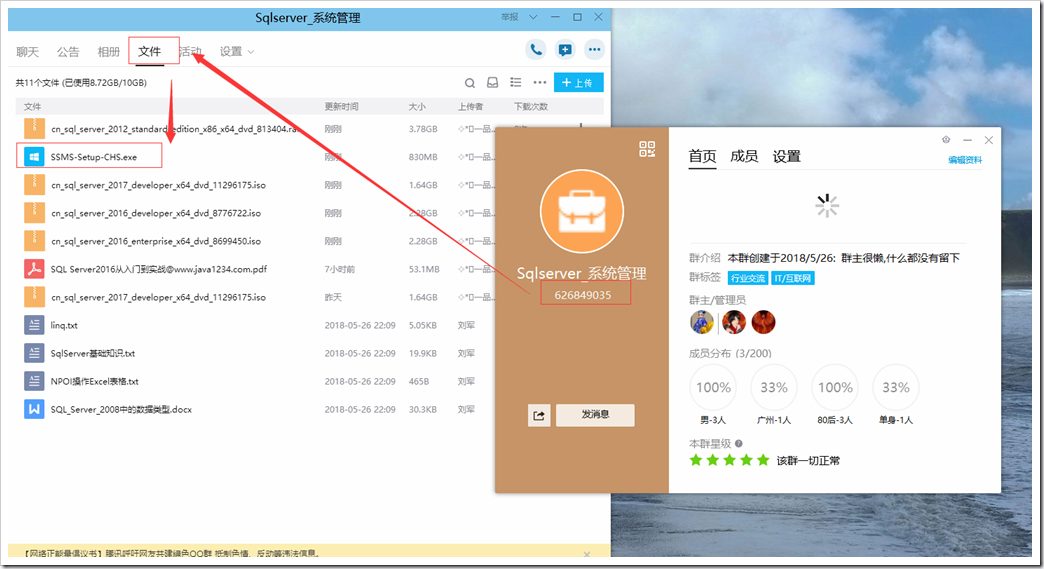
Task: Open file toolbar ellipsis options
Action: click(x=540, y=83)
